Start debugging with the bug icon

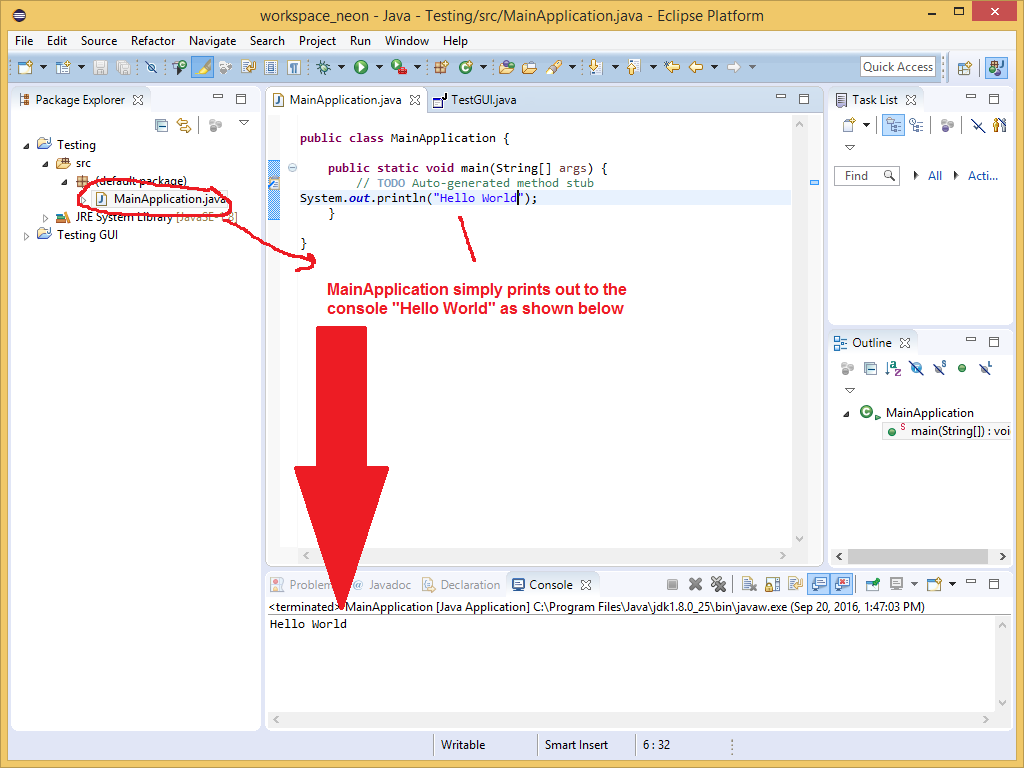click(x=323, y=67)
